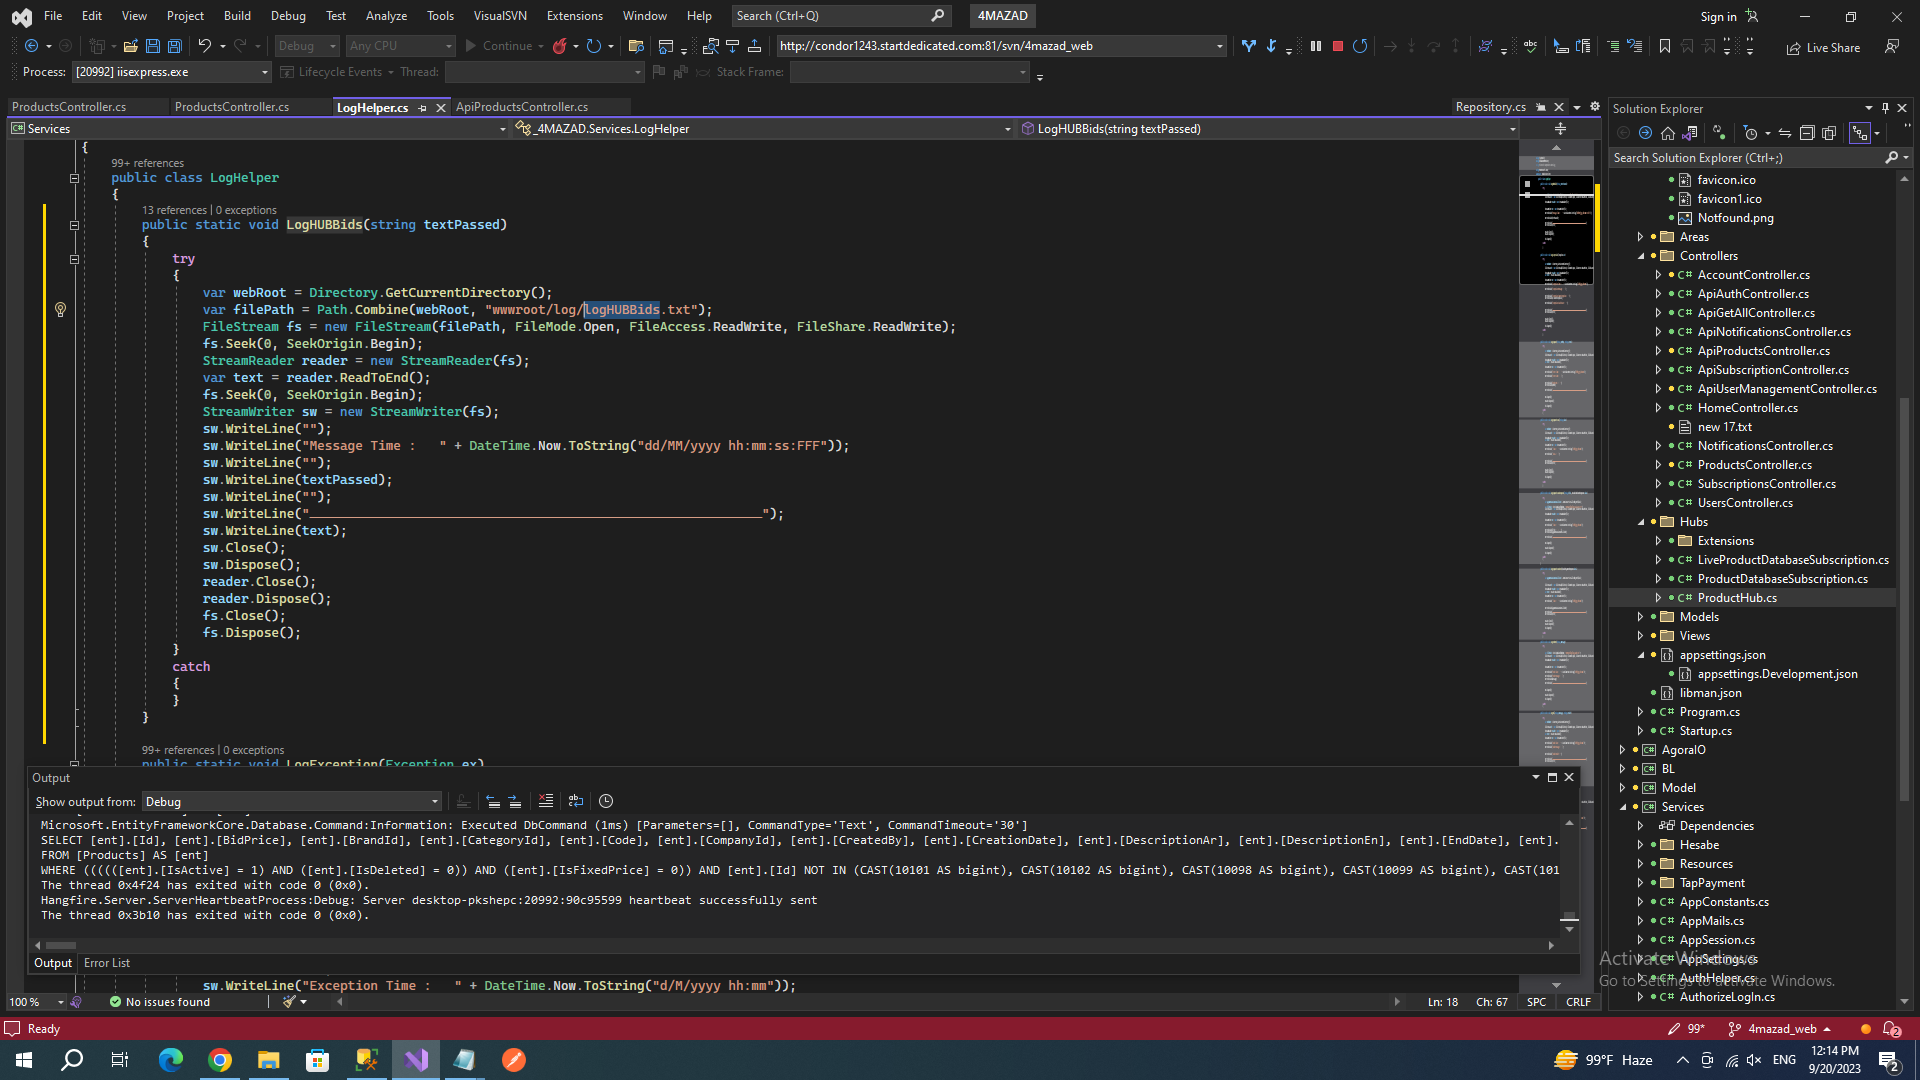Collapse the LogHelper class outlining marker
Viewport: 1920px width, 1080px height.
(x=74, y=178)
